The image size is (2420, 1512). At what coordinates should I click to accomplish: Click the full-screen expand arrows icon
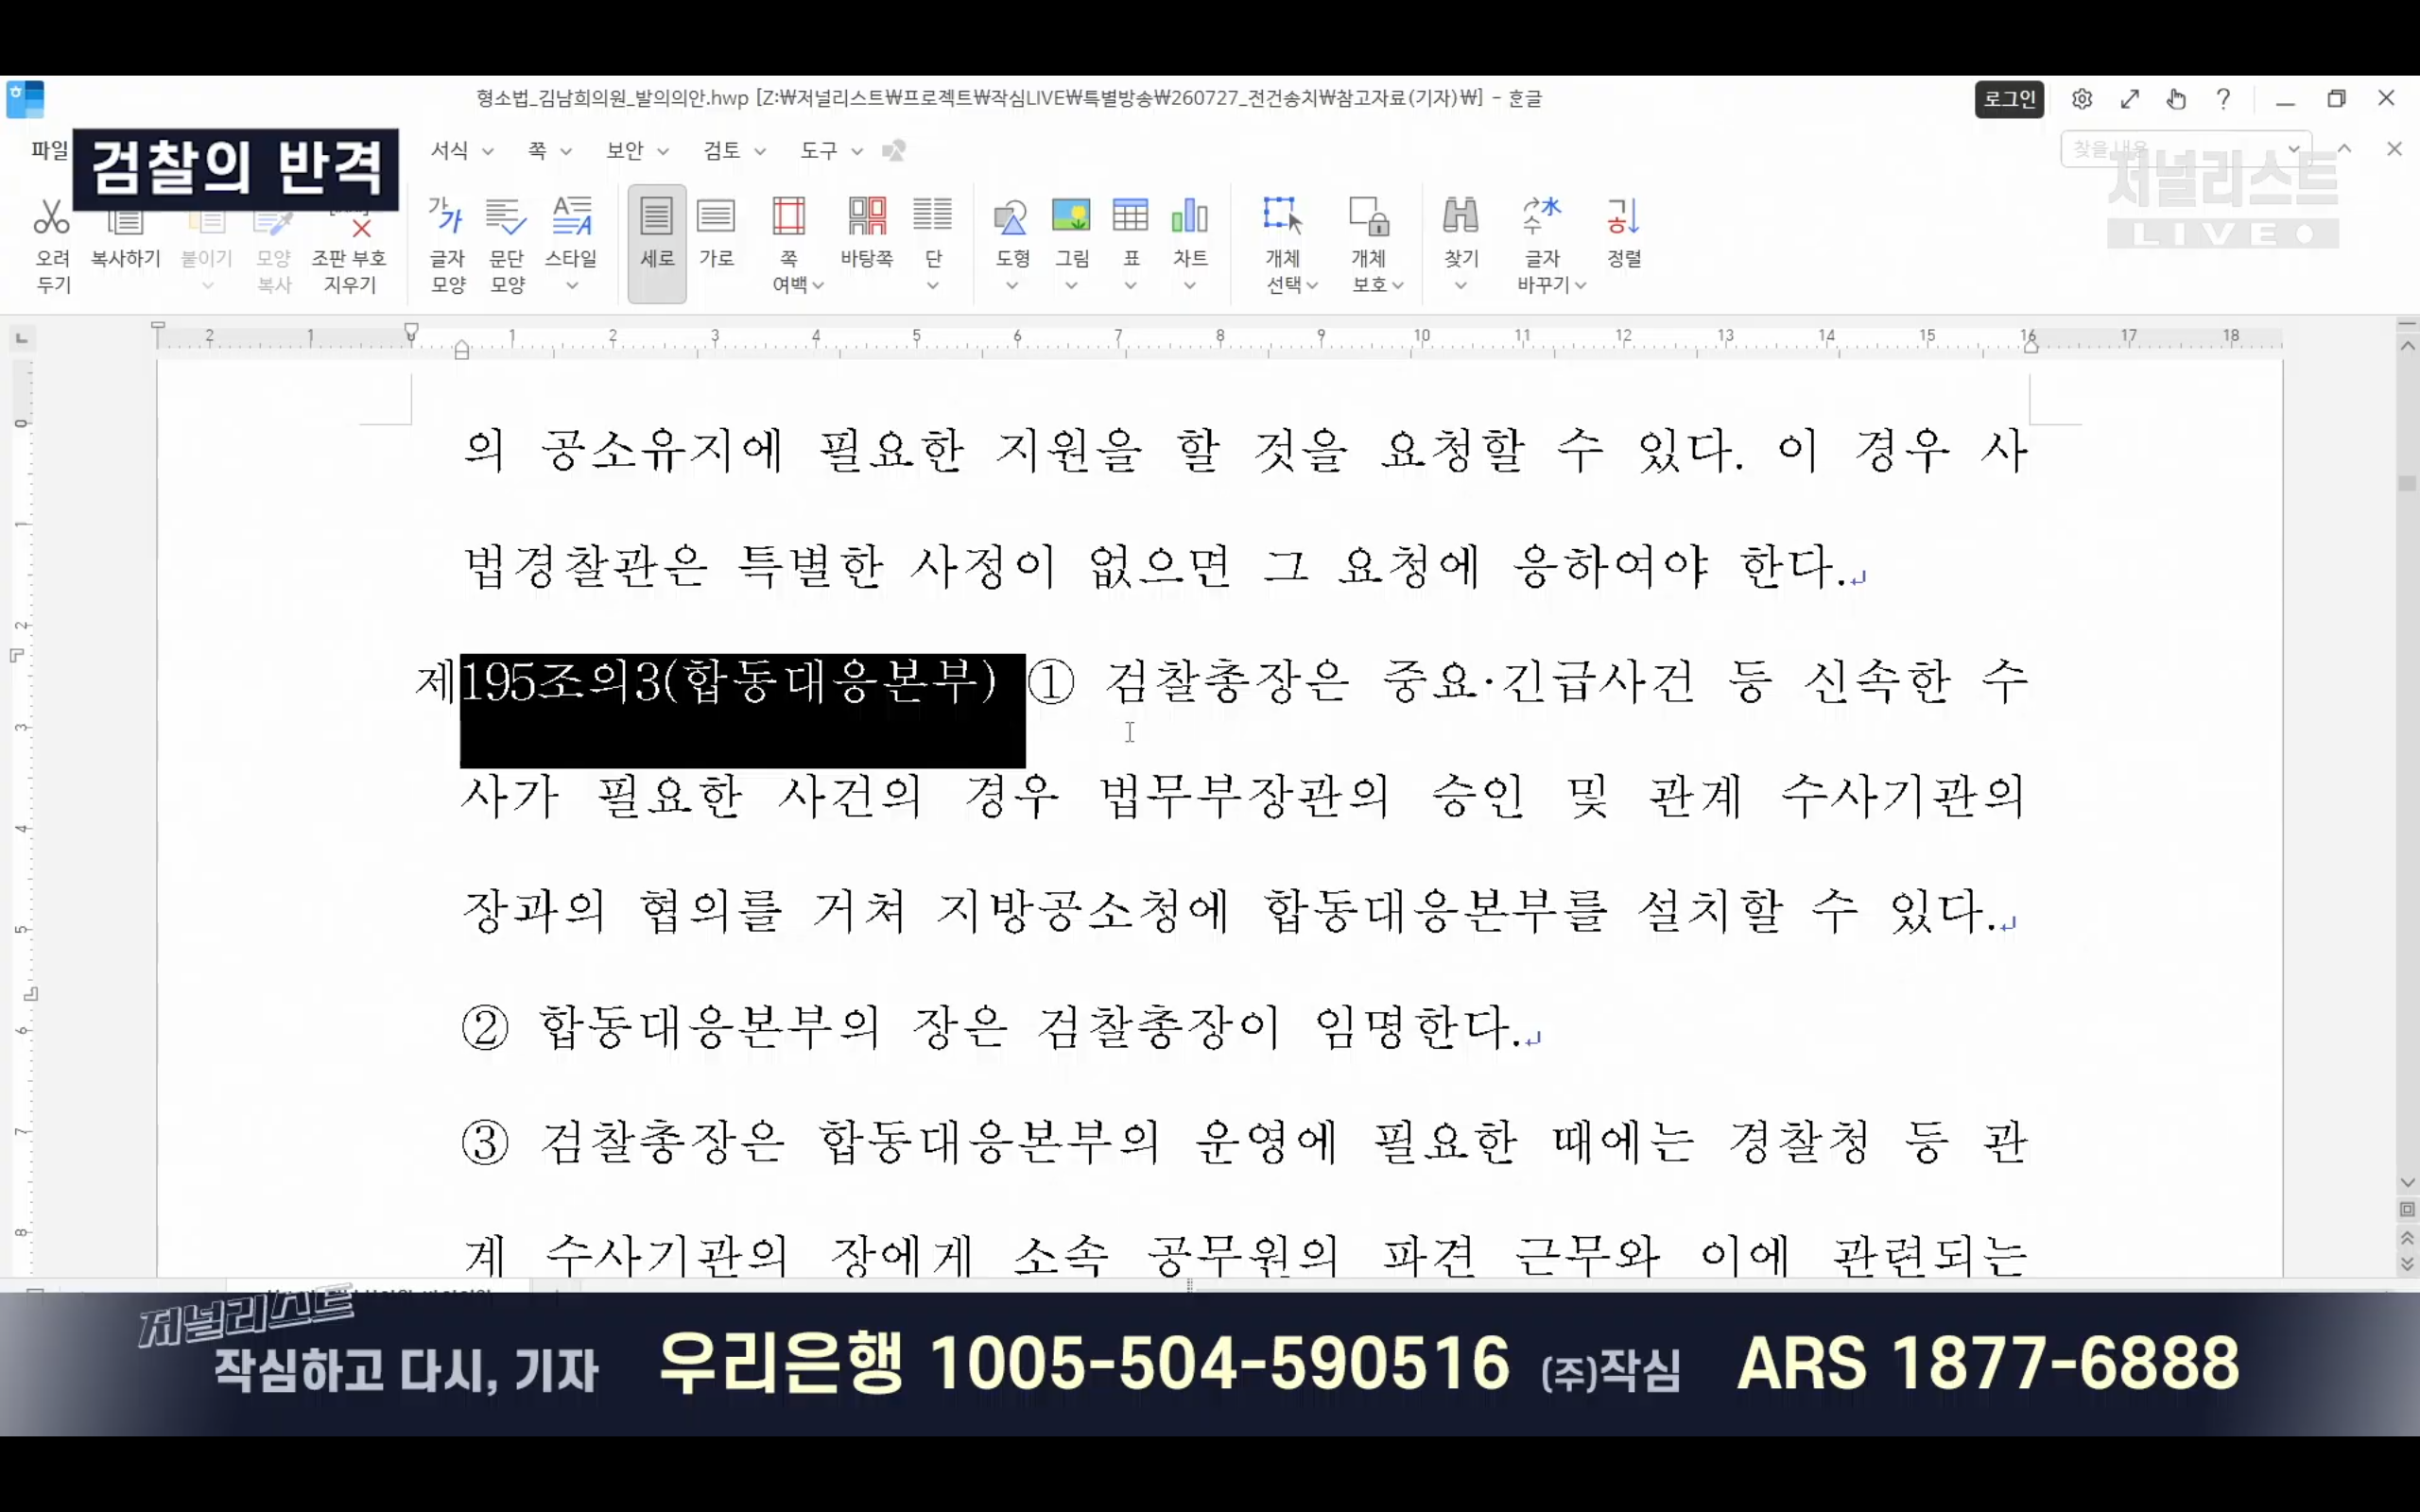2130,99
